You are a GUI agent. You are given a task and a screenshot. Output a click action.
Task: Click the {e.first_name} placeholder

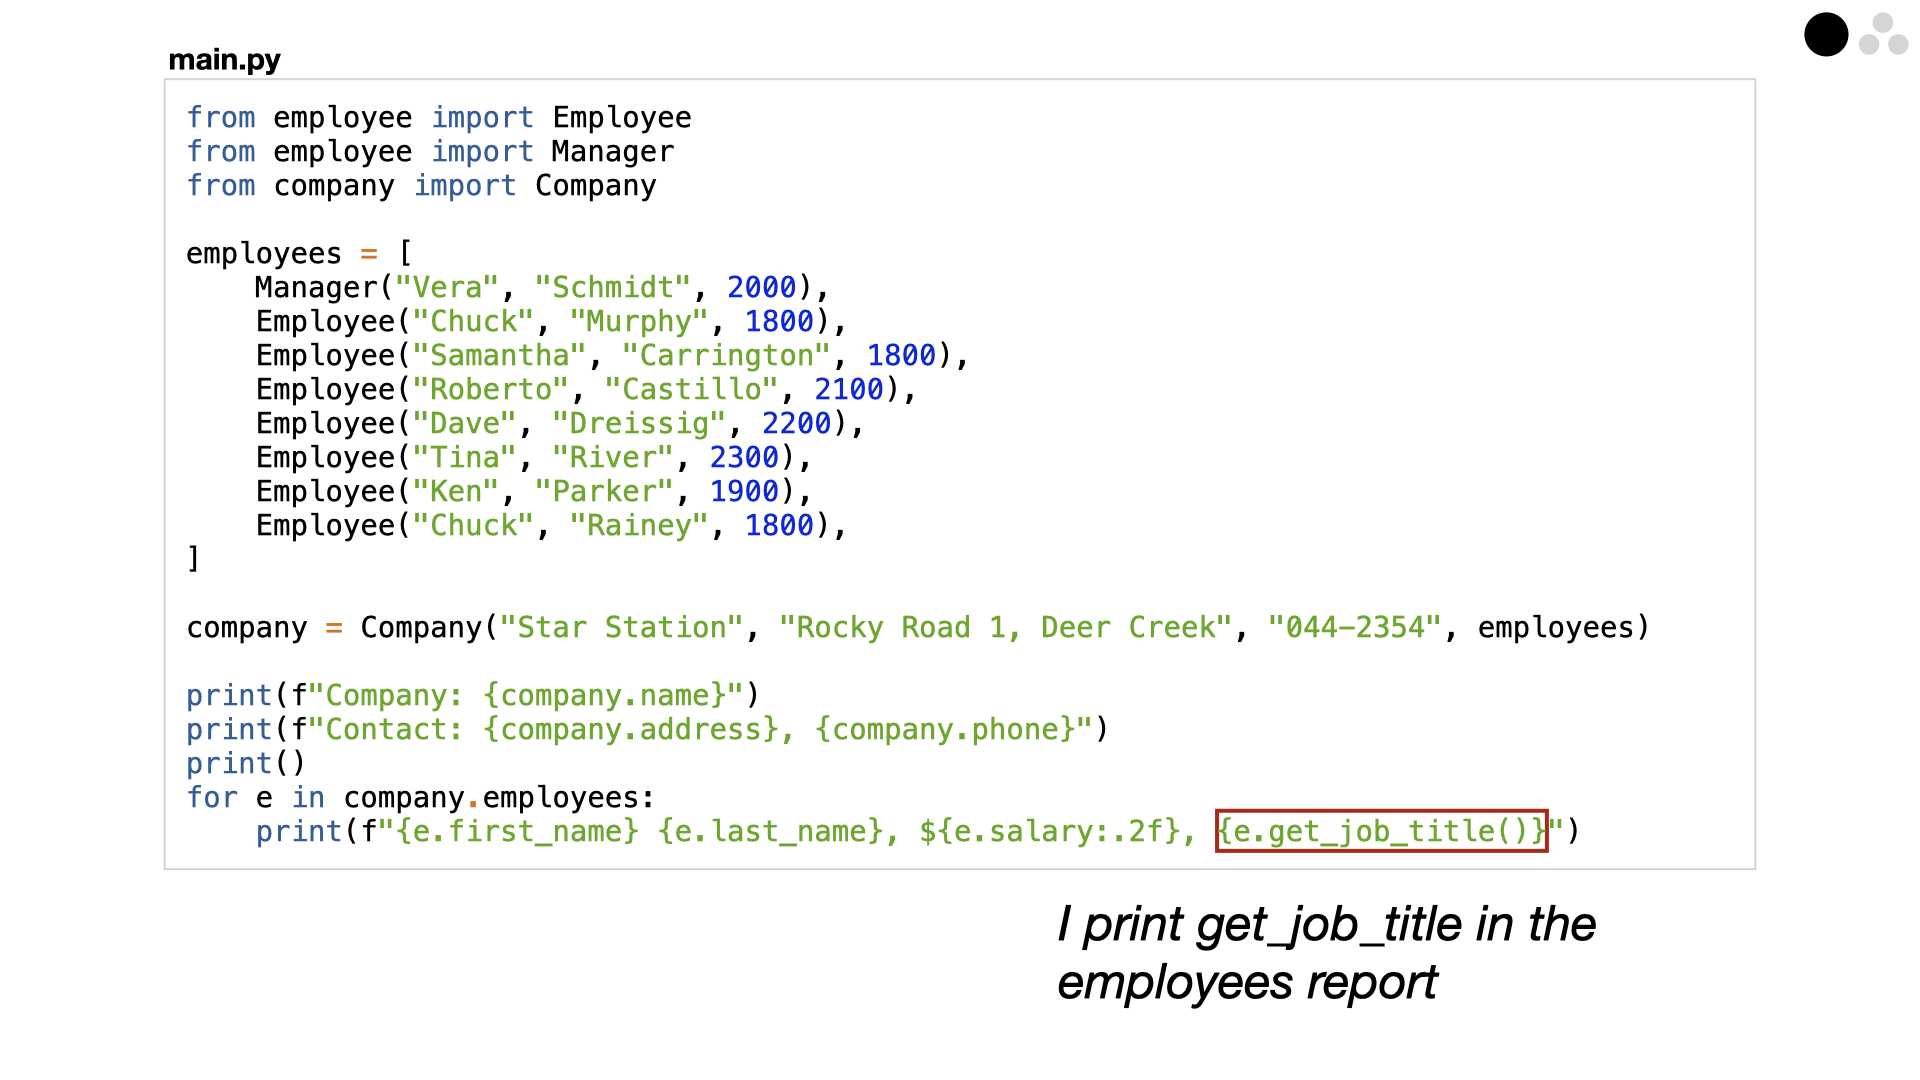pos(517,832)
